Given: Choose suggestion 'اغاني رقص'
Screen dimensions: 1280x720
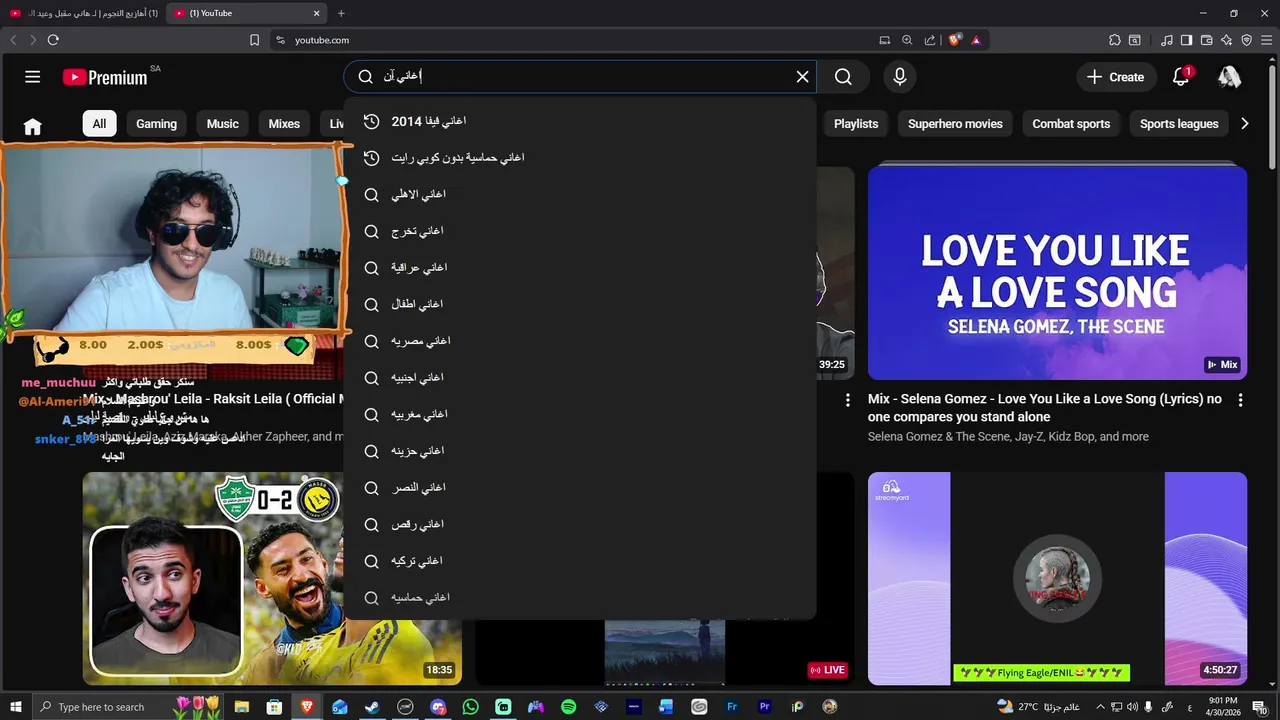Looking at the screenshot, I should (580, 524).
